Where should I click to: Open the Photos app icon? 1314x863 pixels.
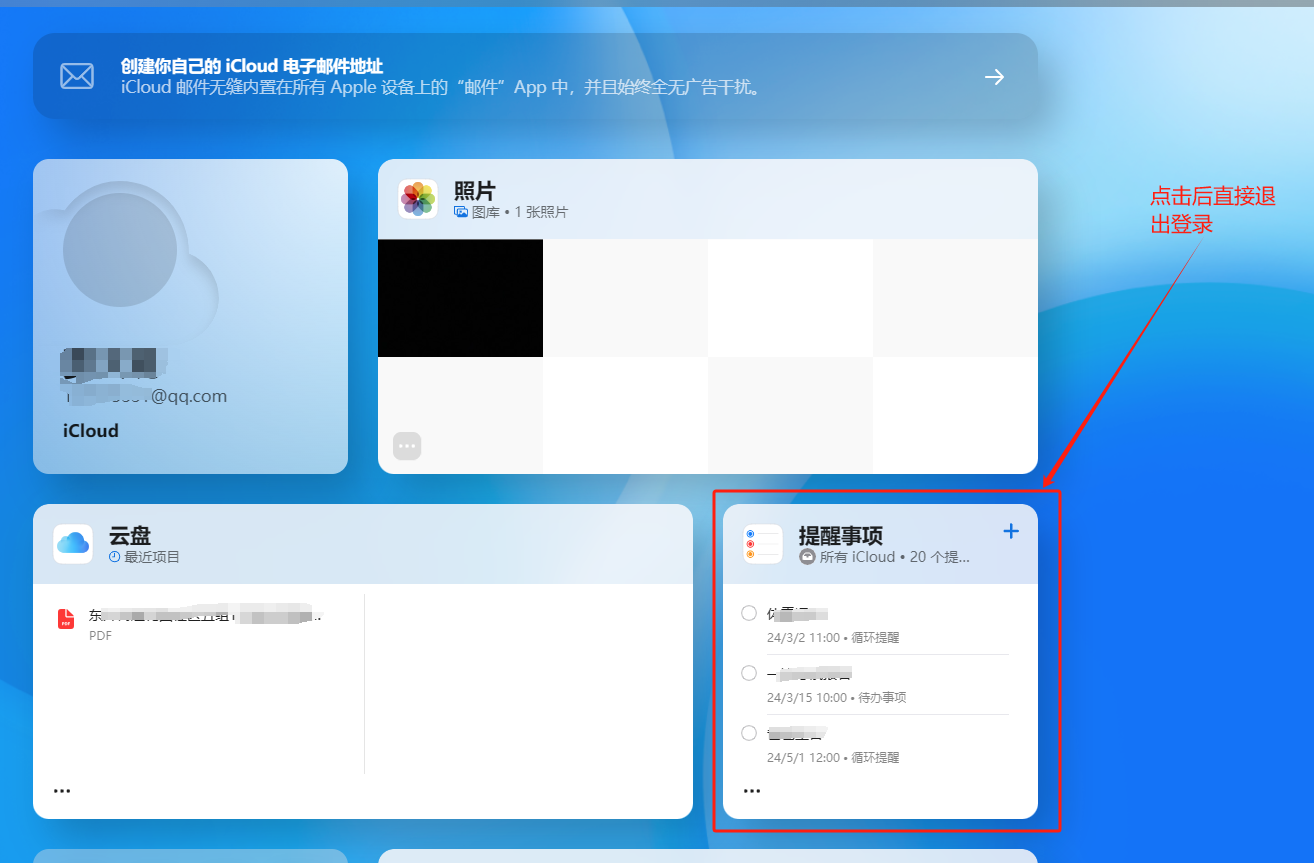(418, 199)
